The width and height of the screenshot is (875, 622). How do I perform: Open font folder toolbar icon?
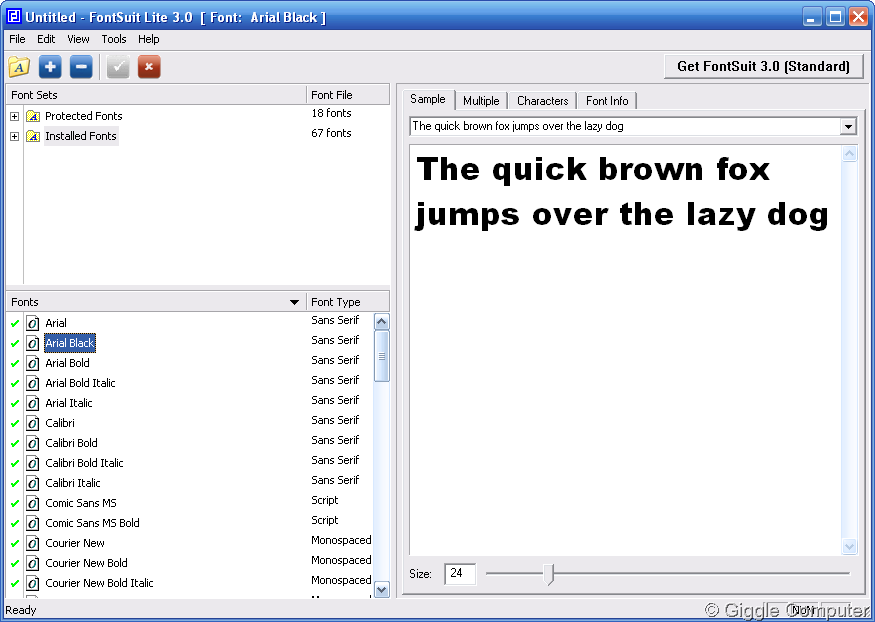pos(19,67)
